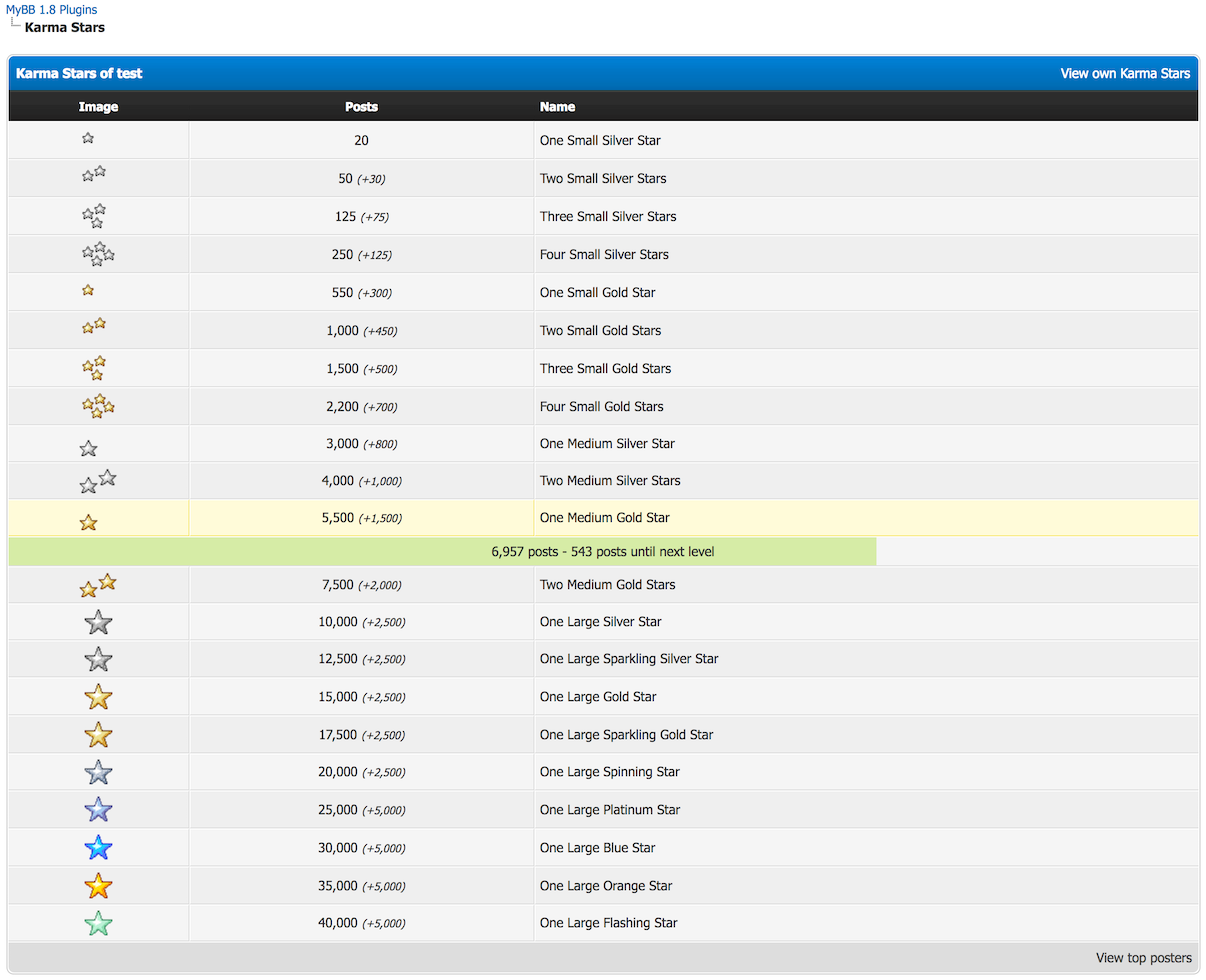Click the Three Small Silver Stars icon
This screenshot has height=980, width=1206.
pos(94,216)
